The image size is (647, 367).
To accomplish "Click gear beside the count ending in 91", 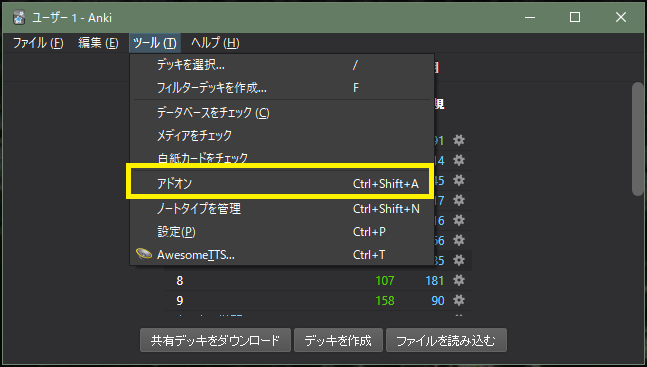I will pos(459,140).
